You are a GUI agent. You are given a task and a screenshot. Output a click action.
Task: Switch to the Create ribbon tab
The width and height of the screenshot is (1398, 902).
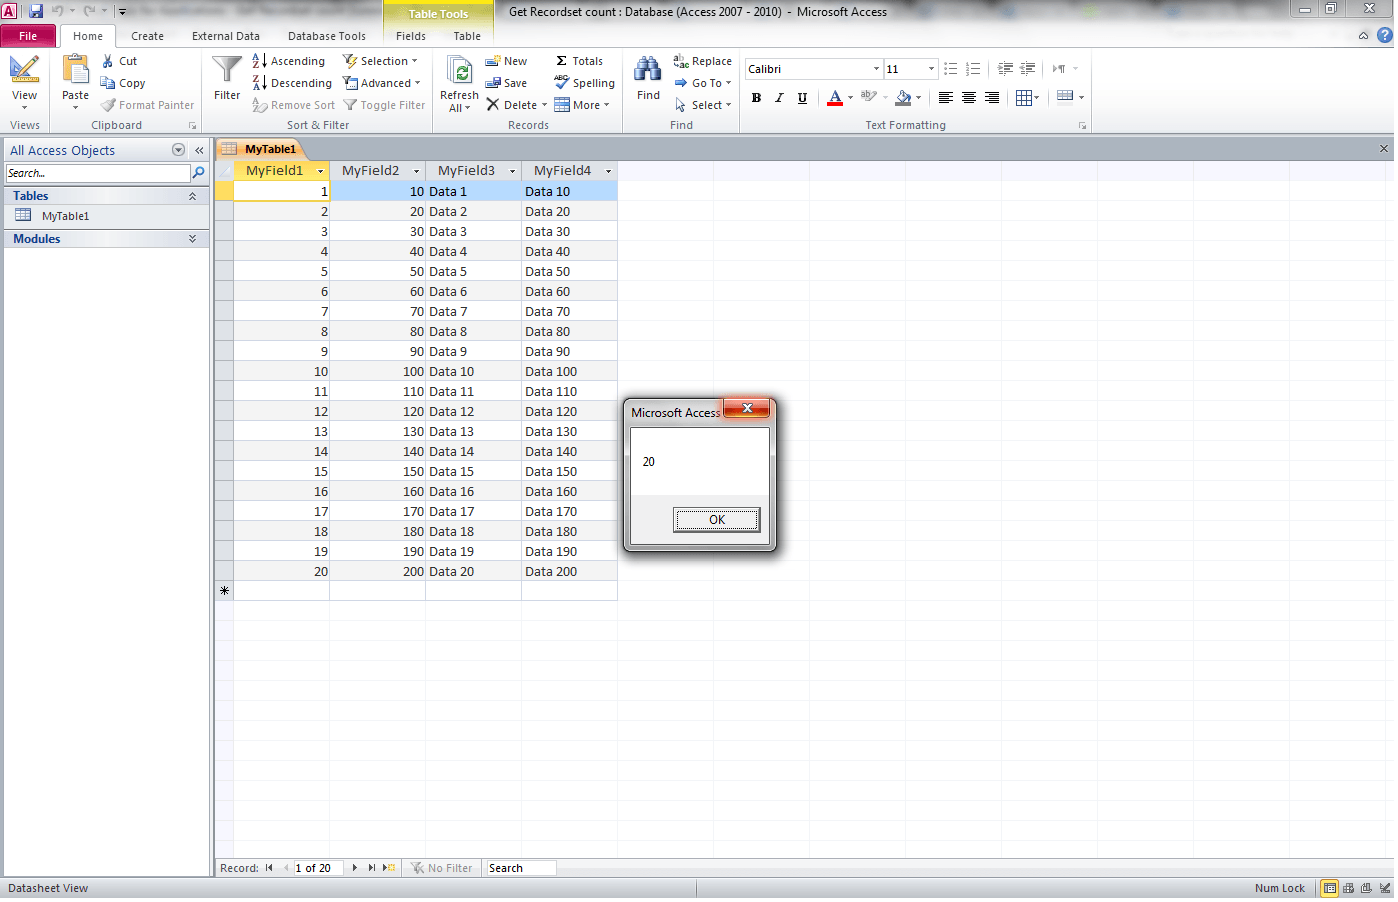tap(147, 35)
